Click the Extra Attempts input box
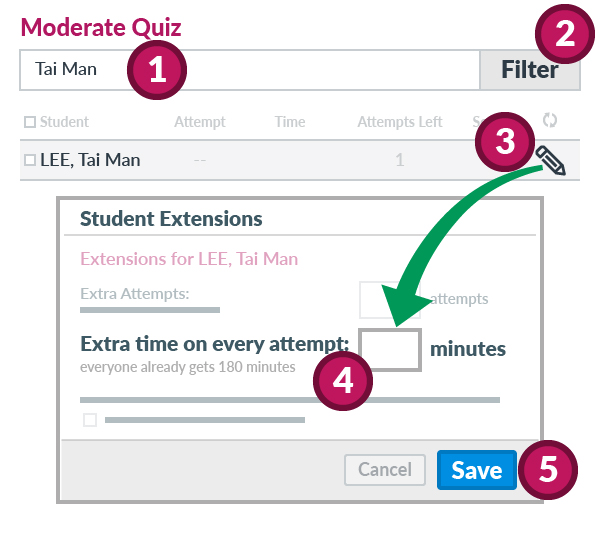 [x=383, y=298]
